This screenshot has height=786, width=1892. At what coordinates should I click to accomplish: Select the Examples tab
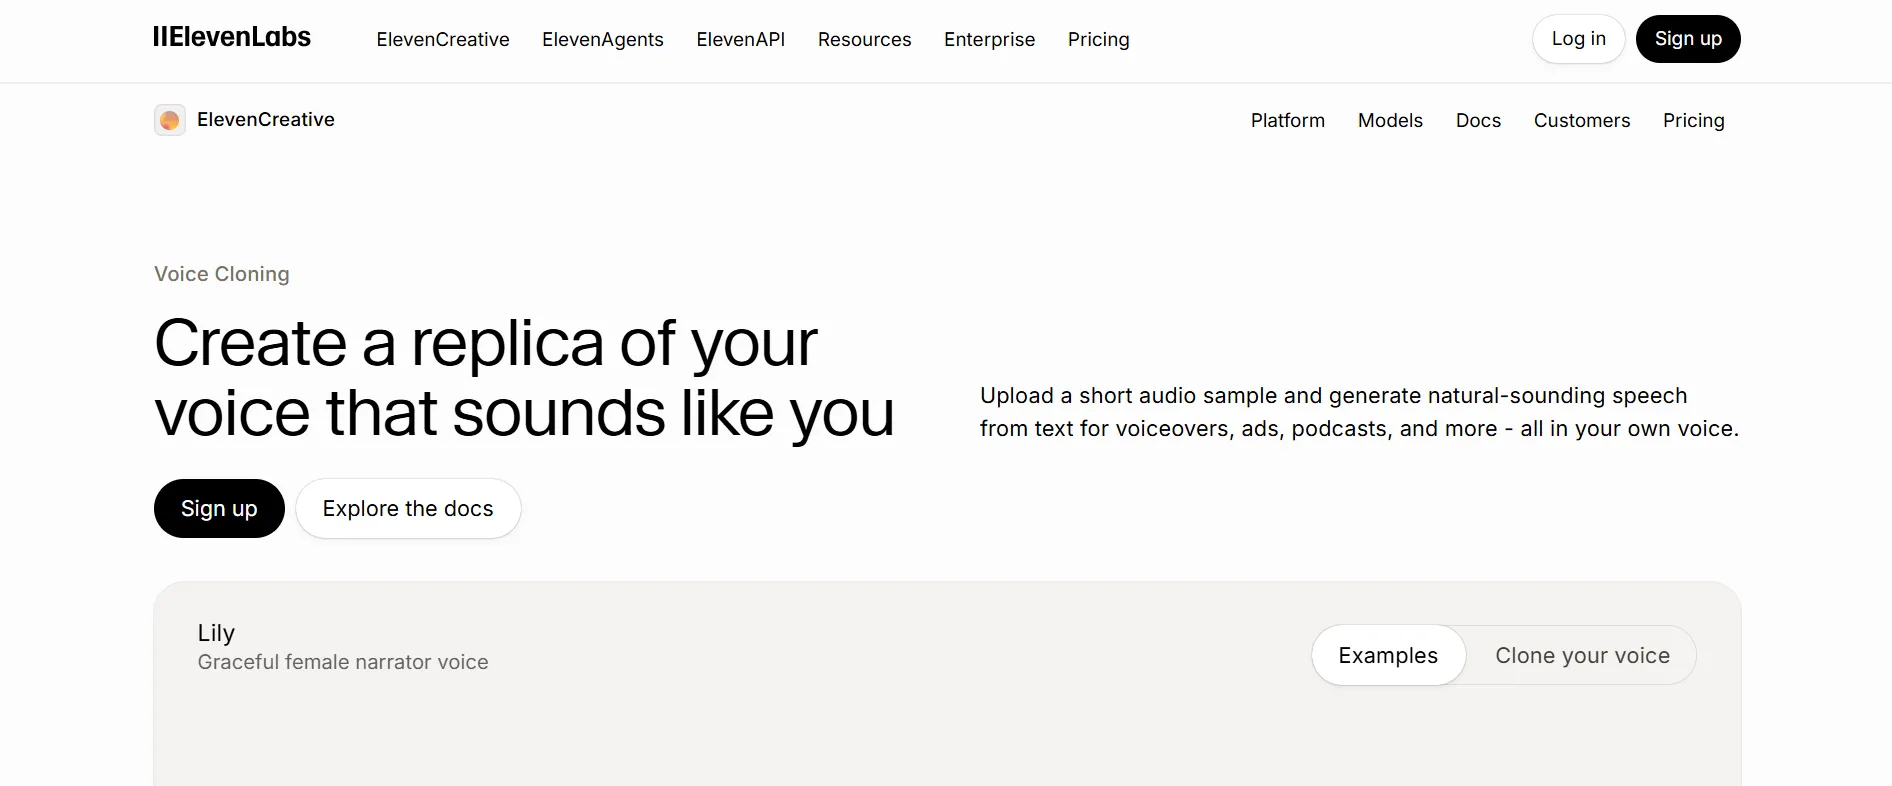[1388, 655]
